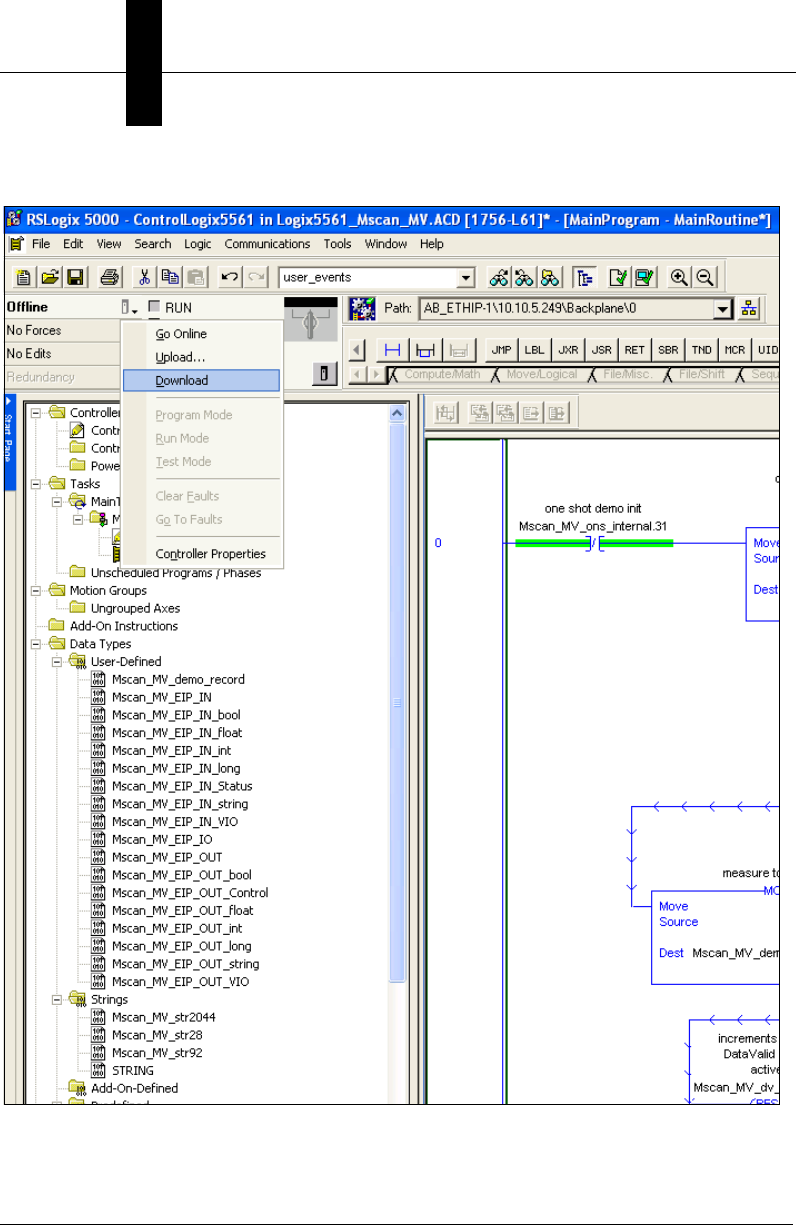Click the Zoom Out magnifier icon
The image size is (796, 1225).
pos(705,278)
